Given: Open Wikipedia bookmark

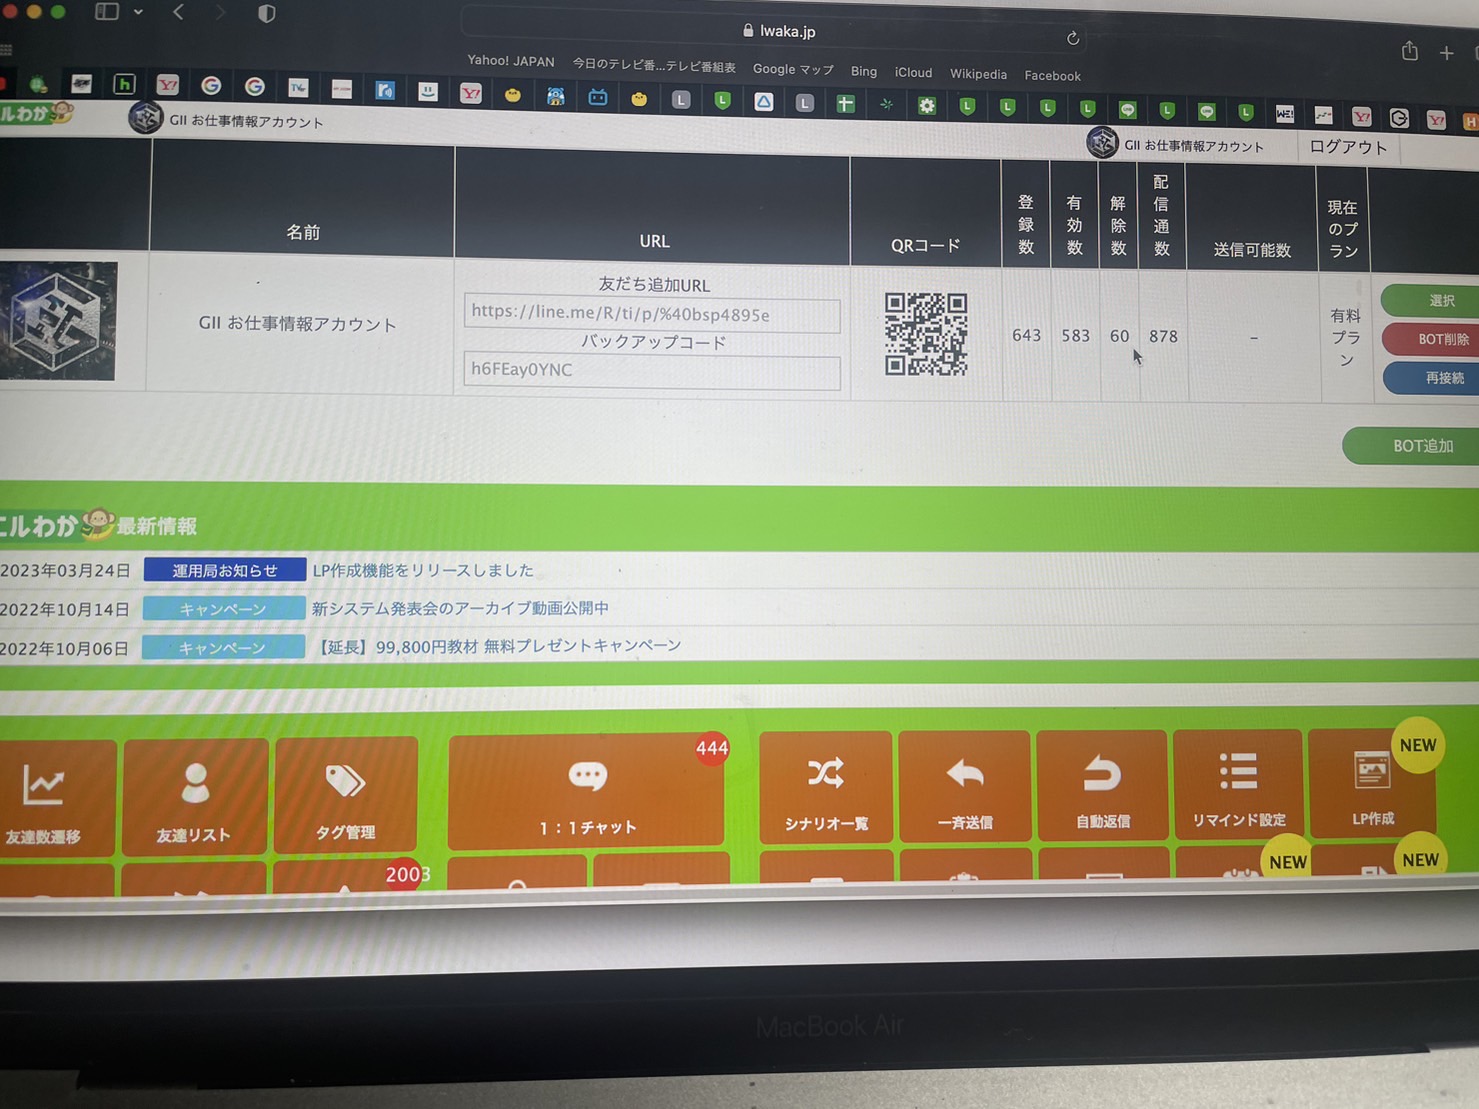Looking at the screenshot, I should 978,74.
